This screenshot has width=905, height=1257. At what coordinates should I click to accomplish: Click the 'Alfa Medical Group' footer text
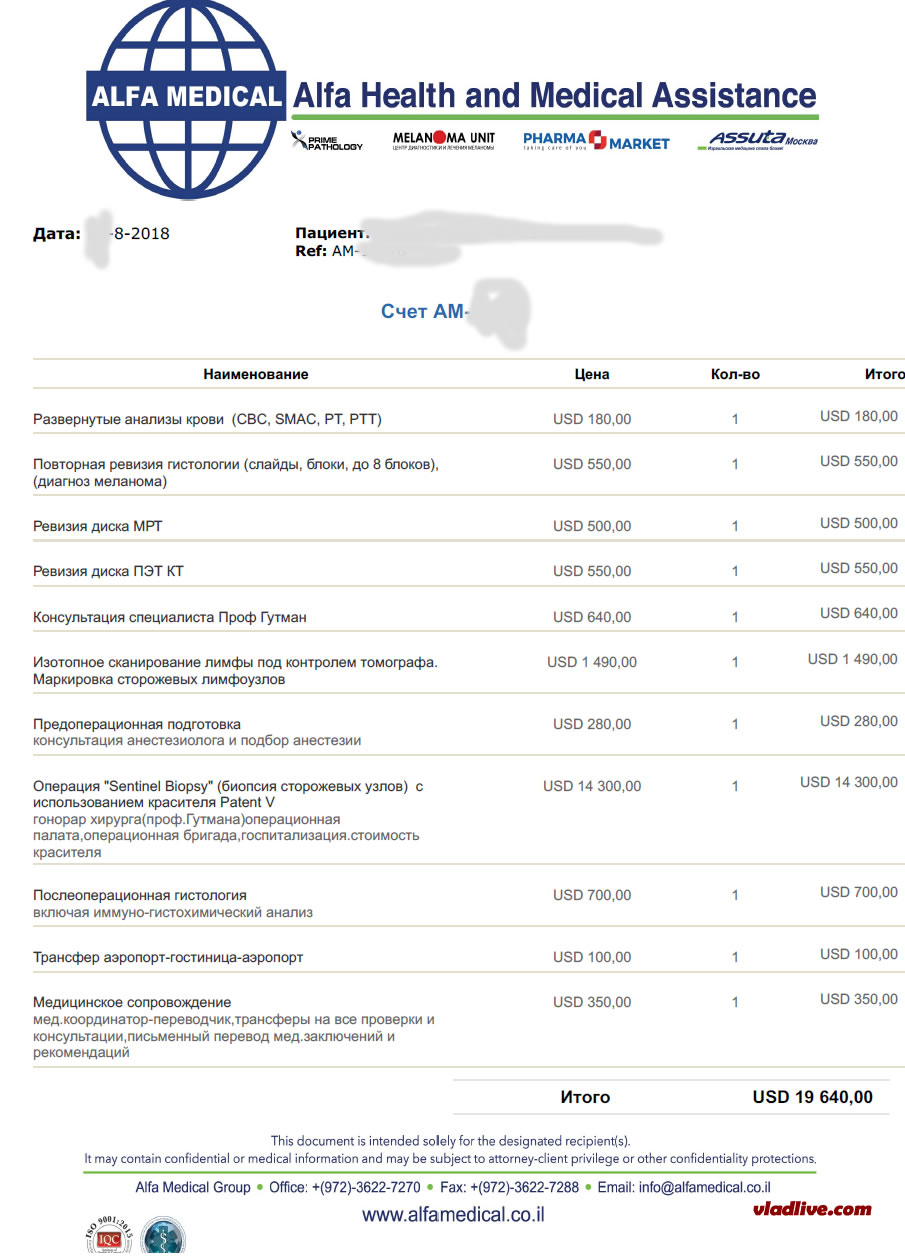pos(193,1188)
